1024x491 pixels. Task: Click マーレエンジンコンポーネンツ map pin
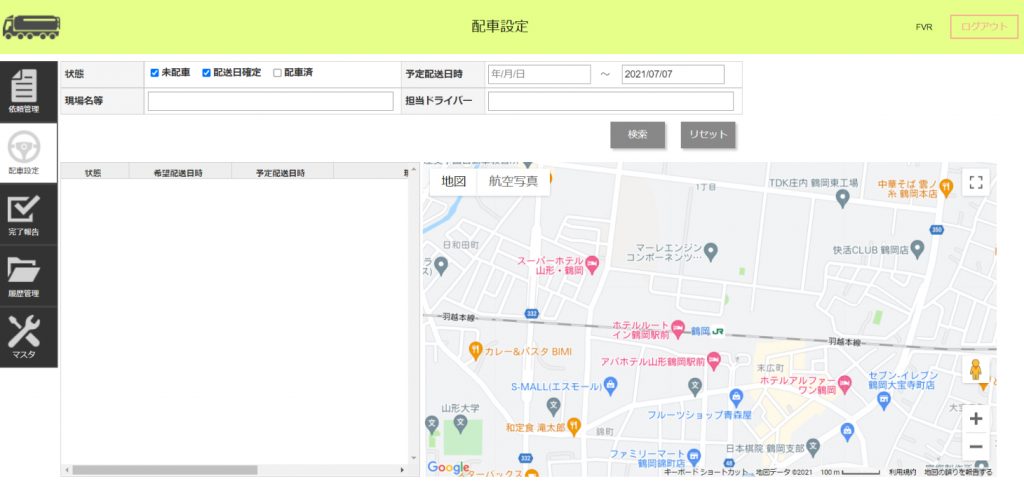pyautogui.click(x=711, y=250)
